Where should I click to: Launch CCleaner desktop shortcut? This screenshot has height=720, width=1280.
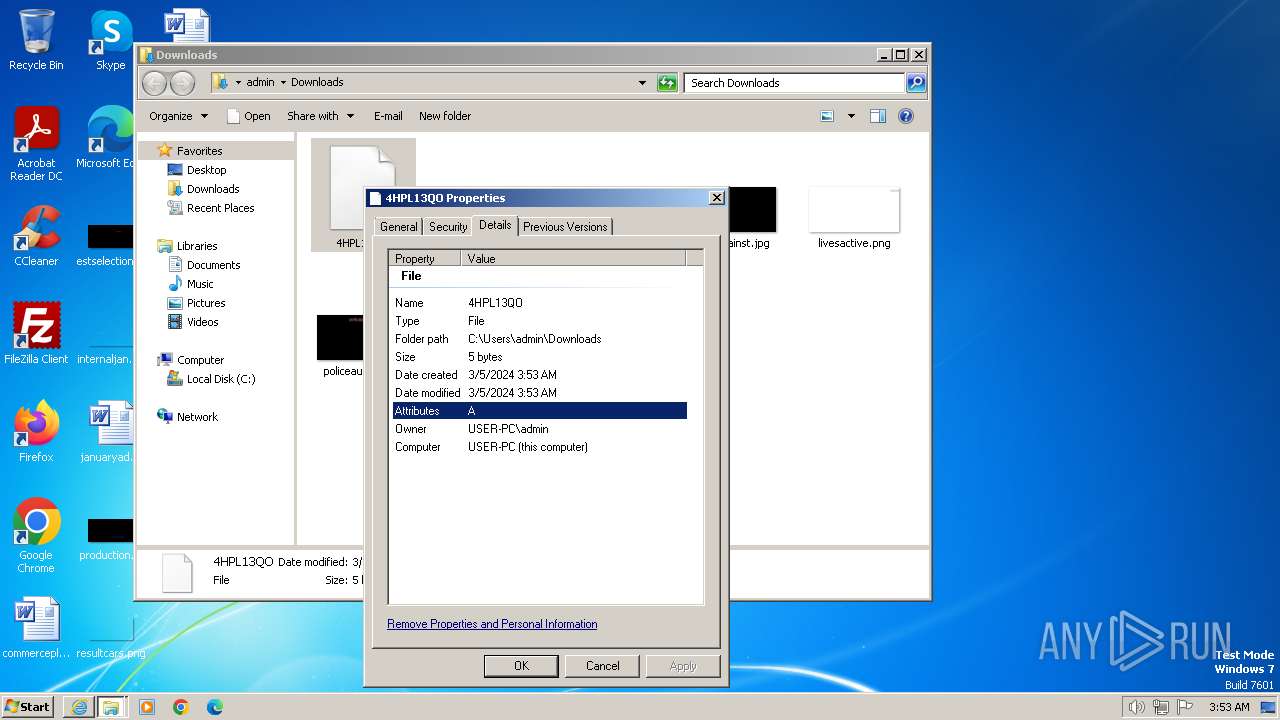coord(36,236)
